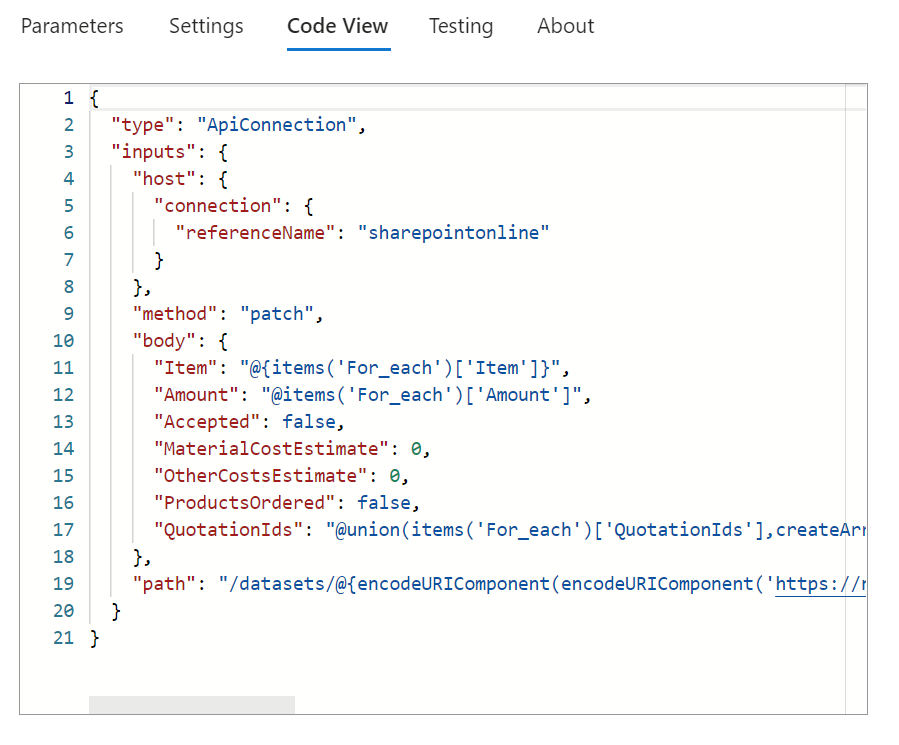Click the https:// link on line 19
Viewport: 899px width, 745px height.
pos(820,584)
